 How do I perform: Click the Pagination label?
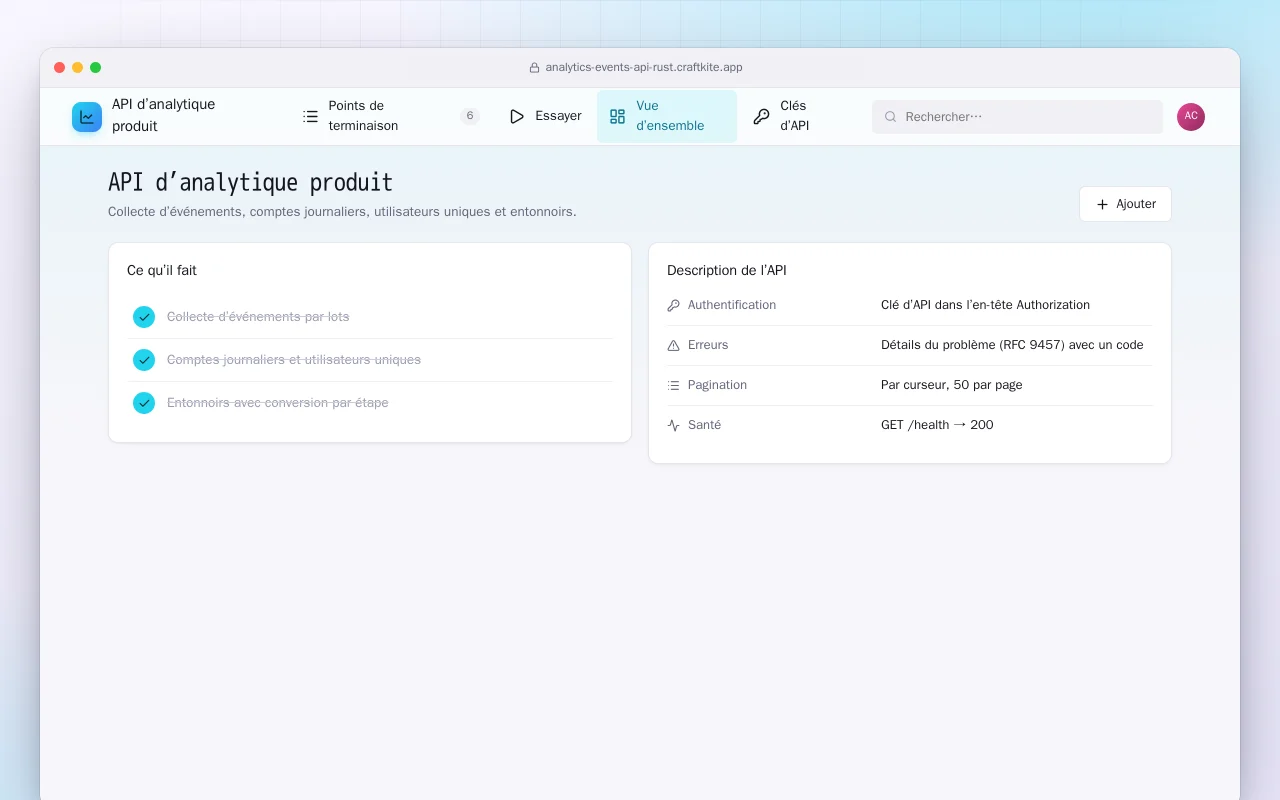(x=717, y=385)
